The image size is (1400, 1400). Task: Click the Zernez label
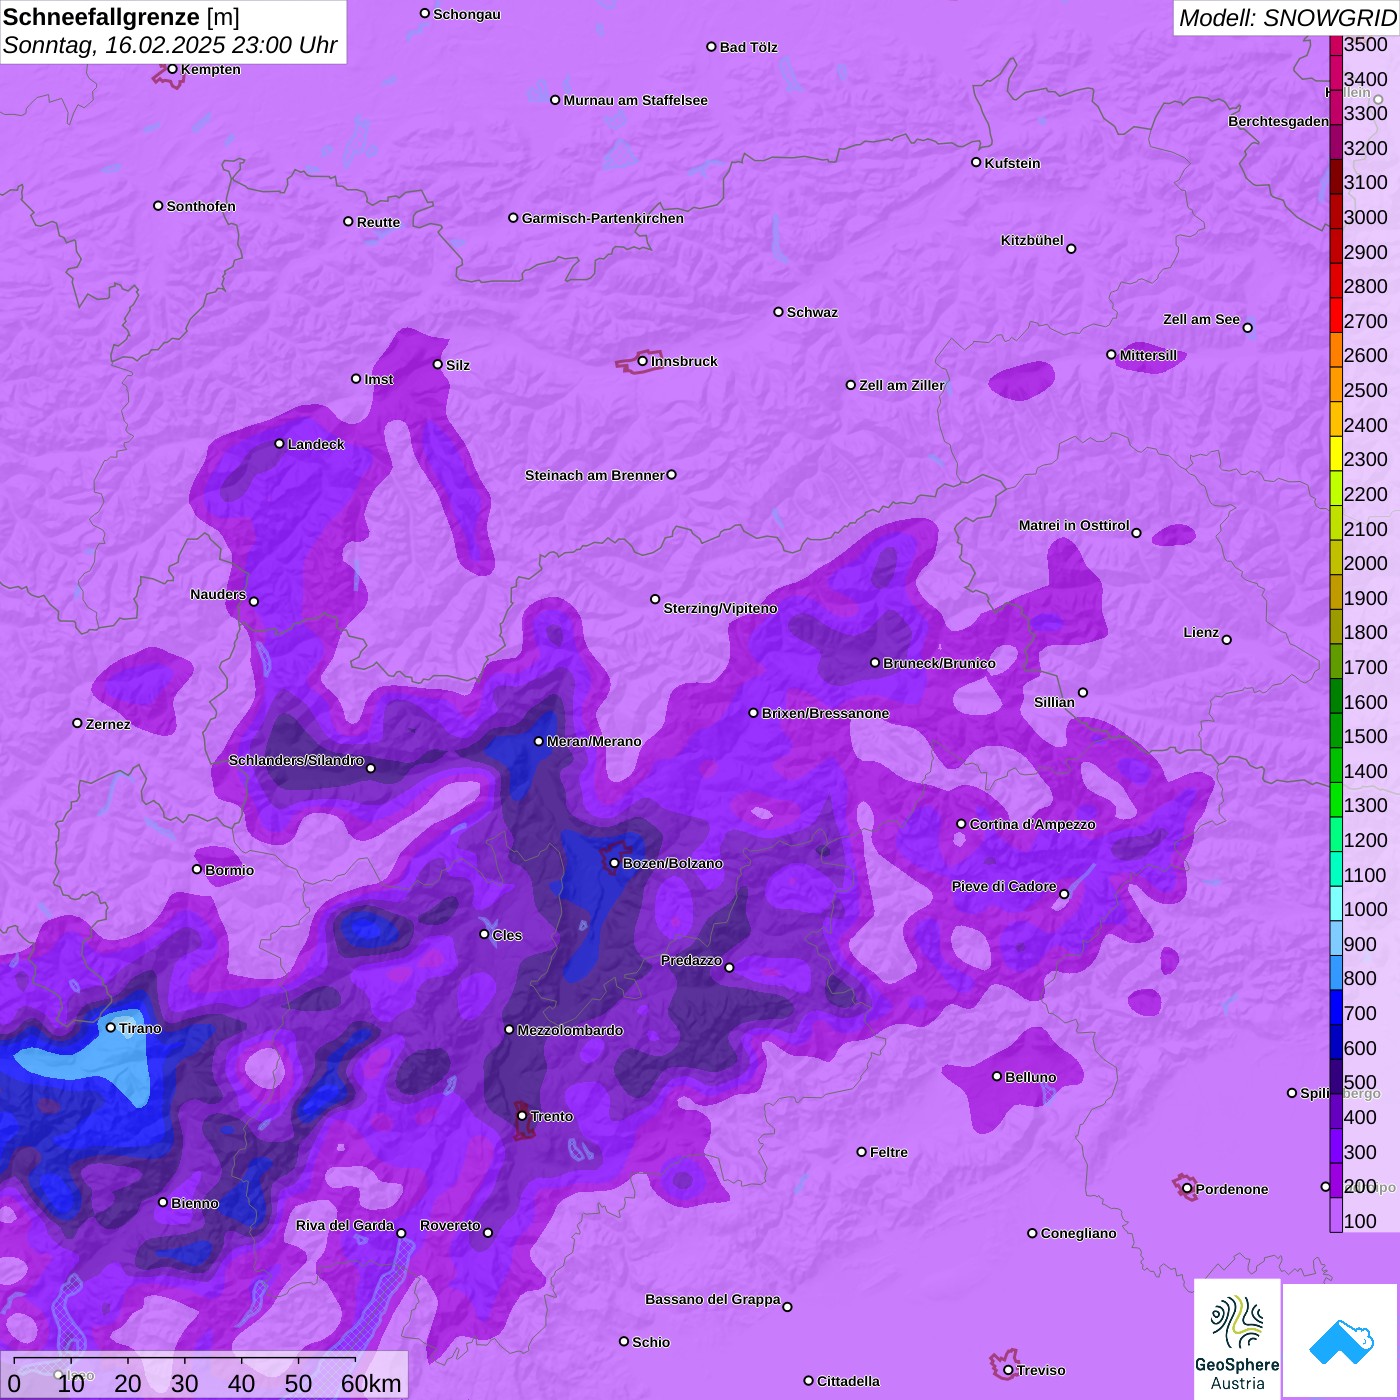[108, 724]
